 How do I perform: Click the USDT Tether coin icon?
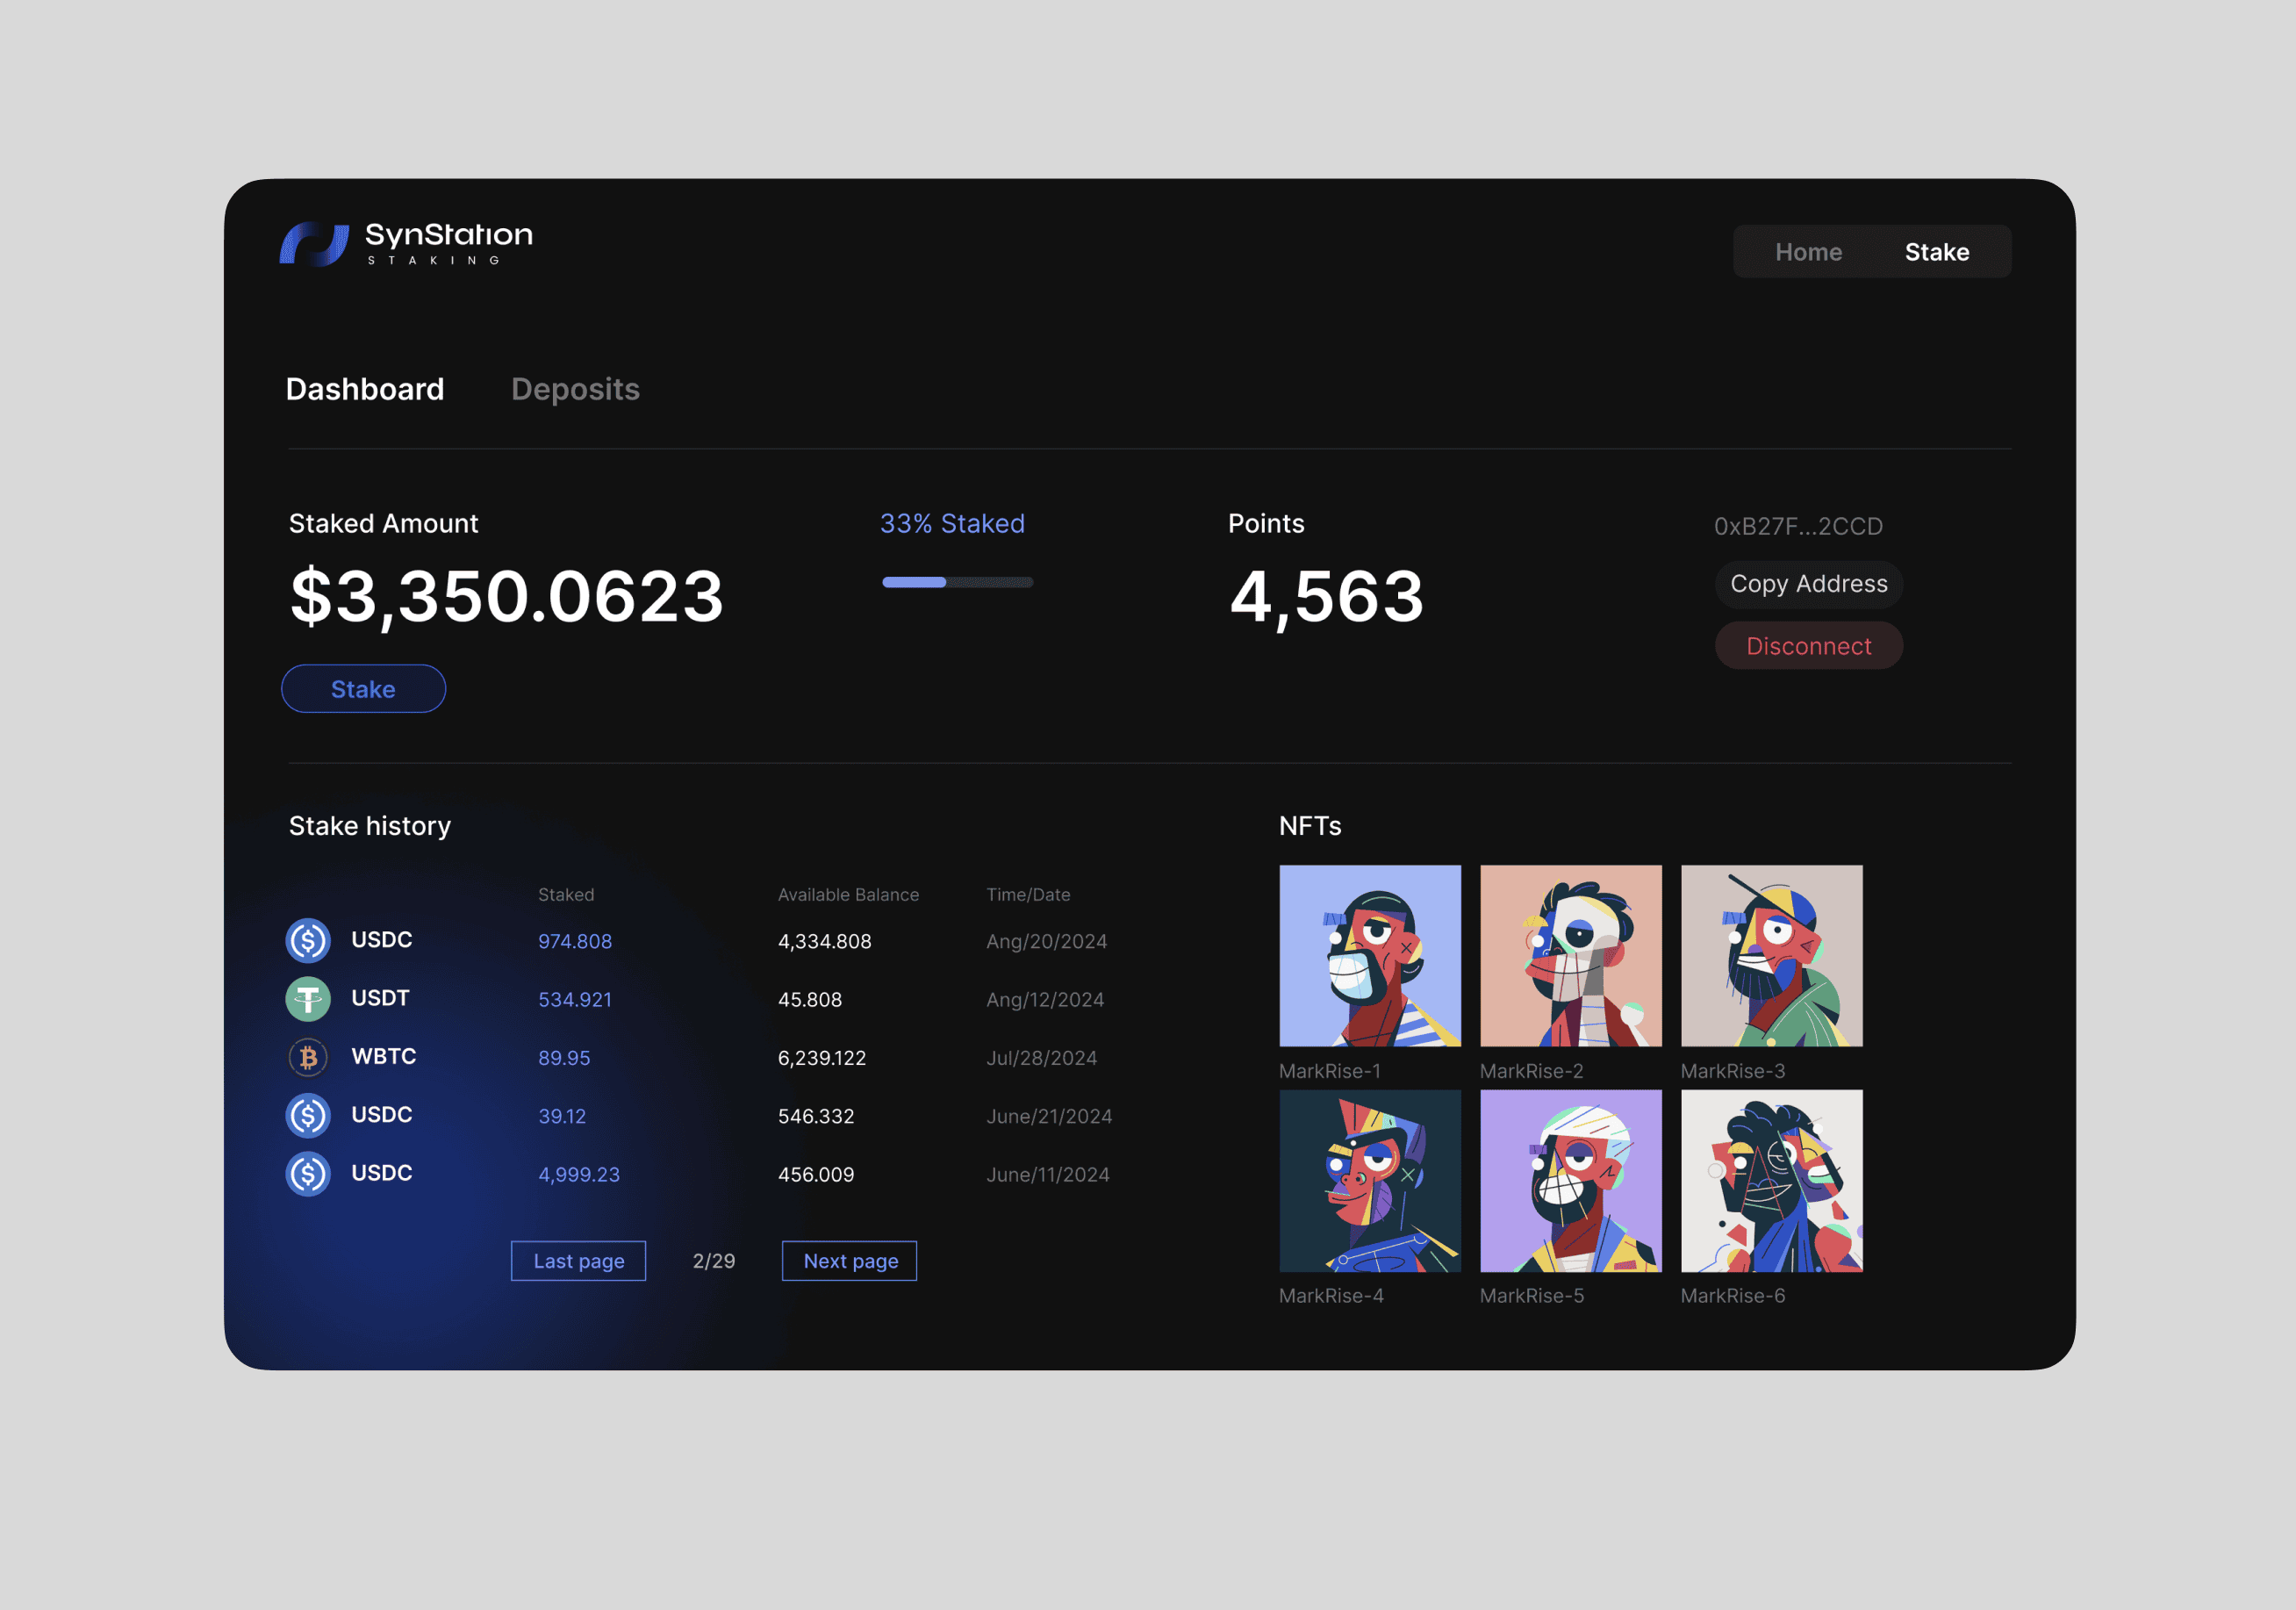click(x=308, y=998)
